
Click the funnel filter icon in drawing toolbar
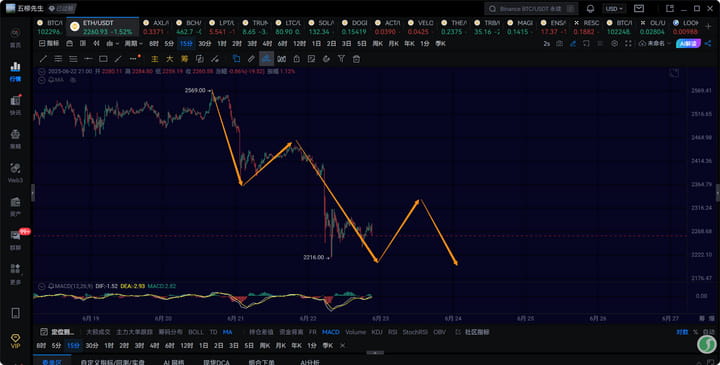(x=341, y=59)
